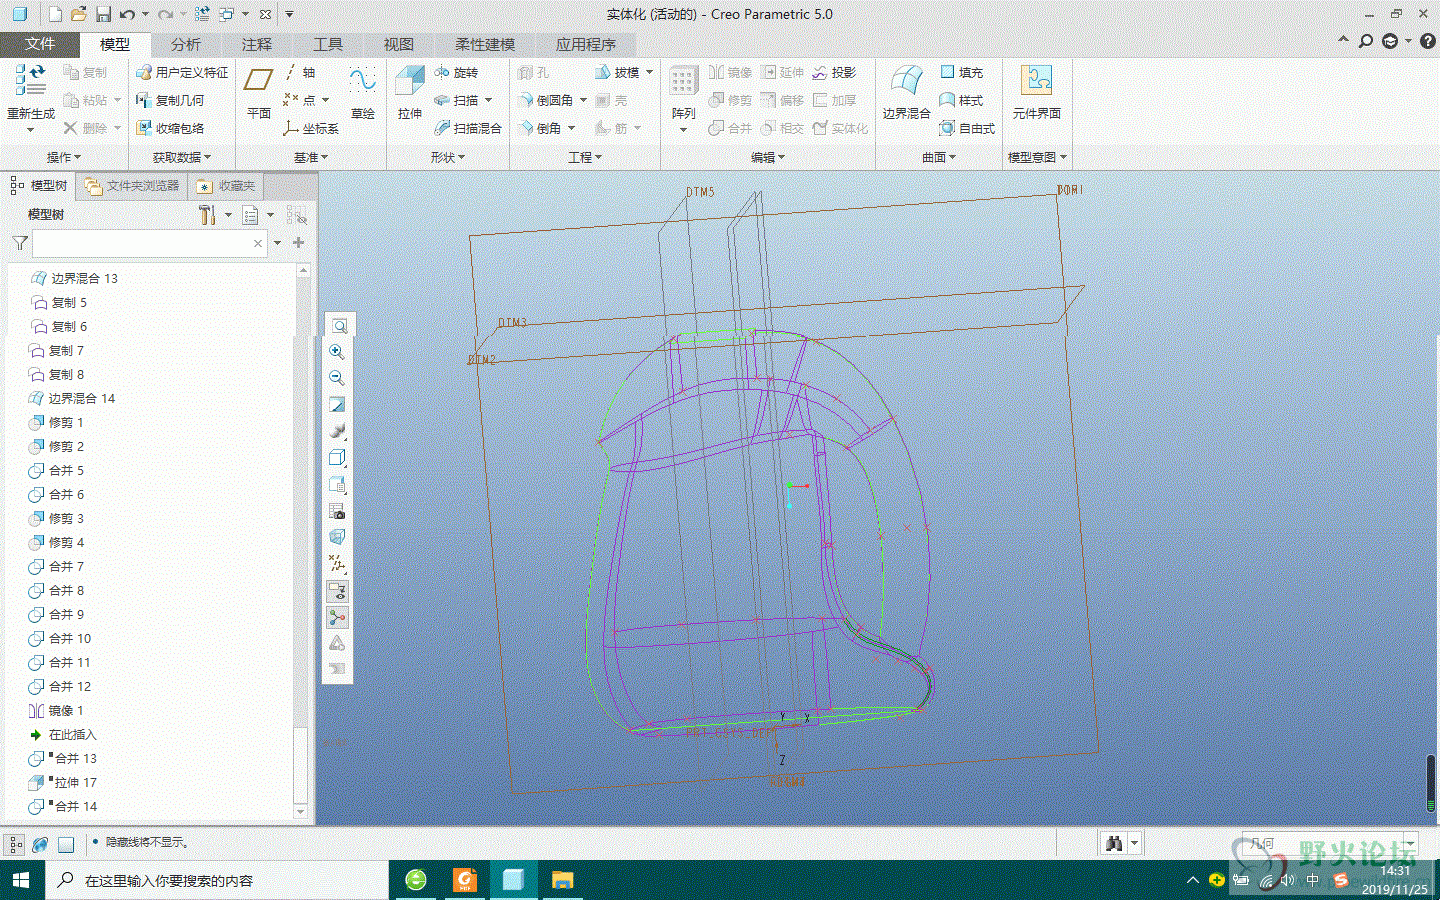Select the 投影 (Project) tool
This screenshot has width=1440, height=900.
pyautogui.click(x=834, y=72)
